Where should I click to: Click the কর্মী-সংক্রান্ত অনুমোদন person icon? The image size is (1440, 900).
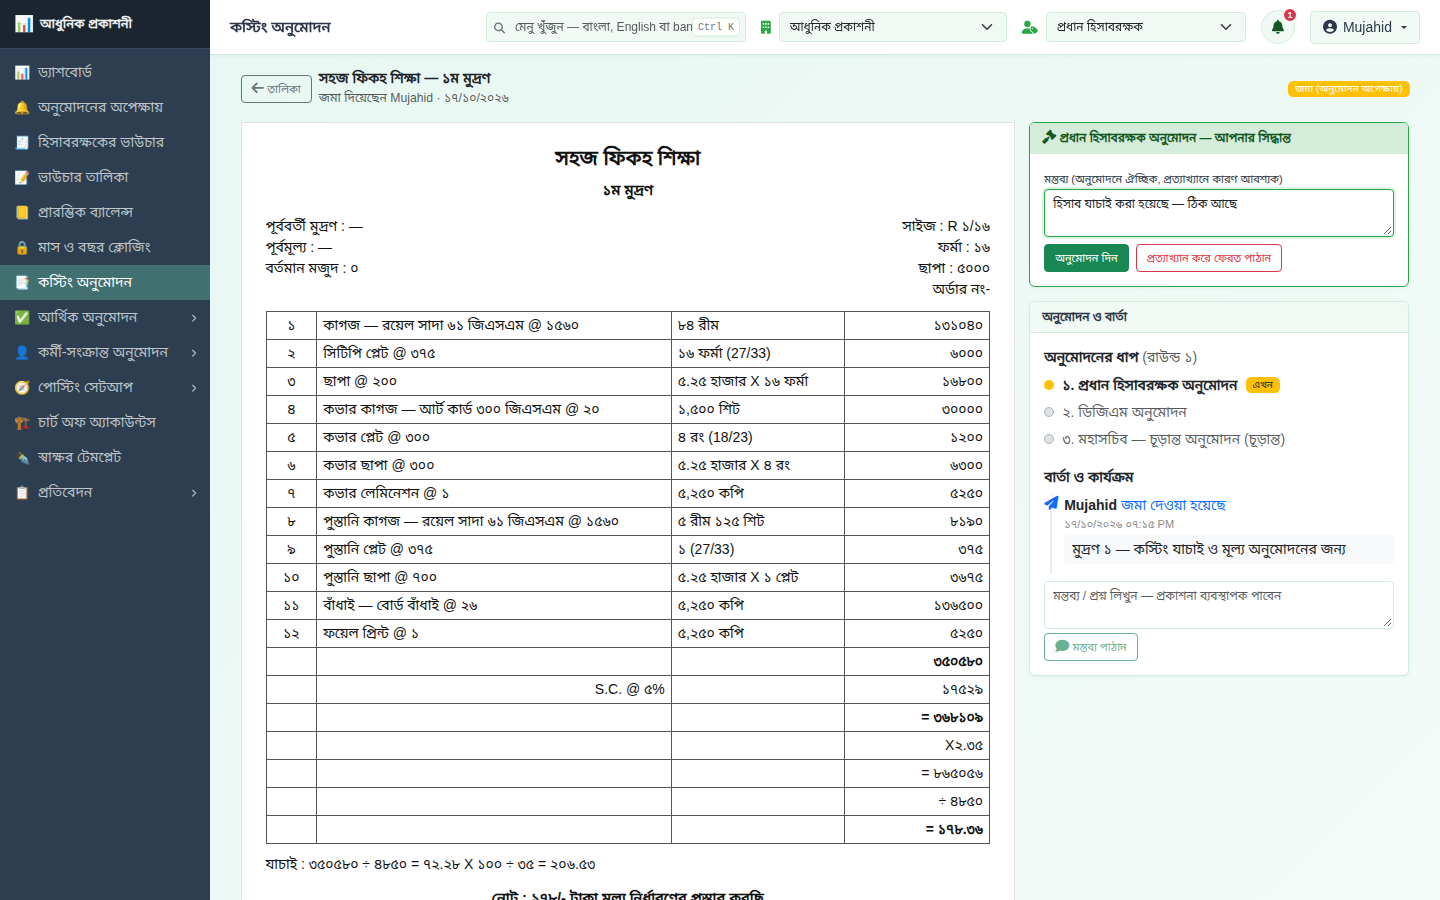pos(22,353)
